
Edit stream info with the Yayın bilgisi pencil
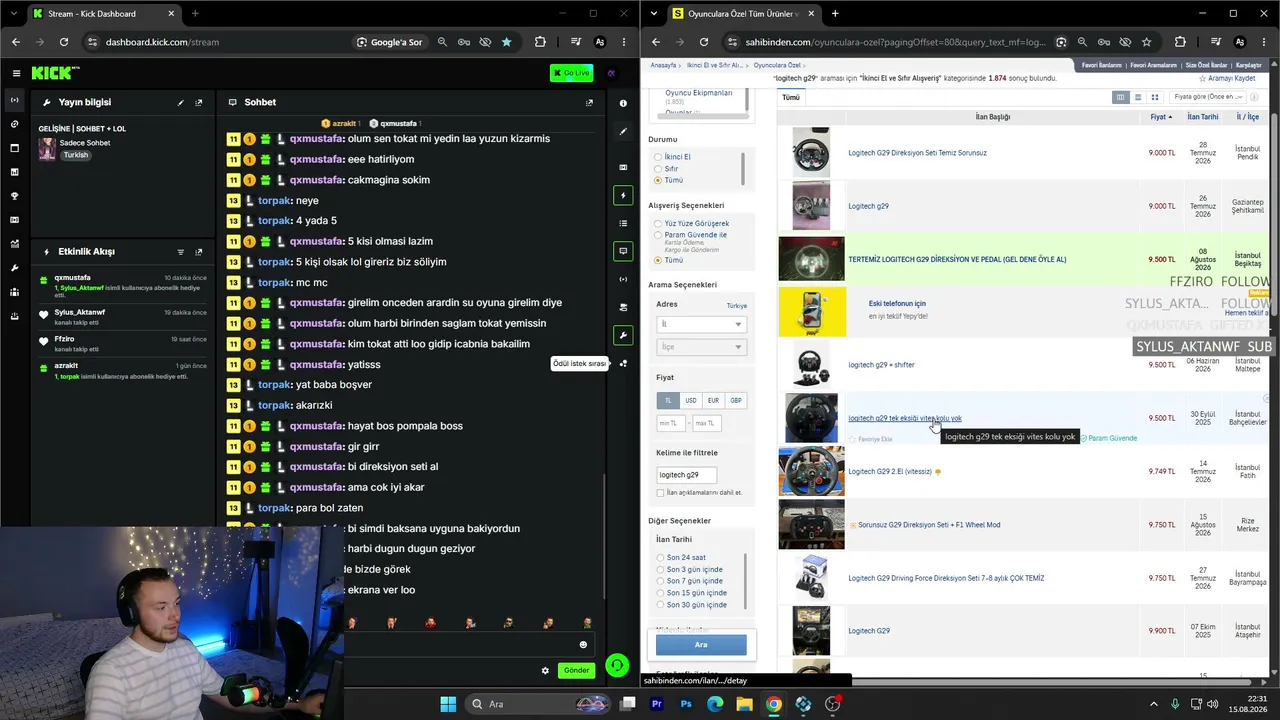181,102
